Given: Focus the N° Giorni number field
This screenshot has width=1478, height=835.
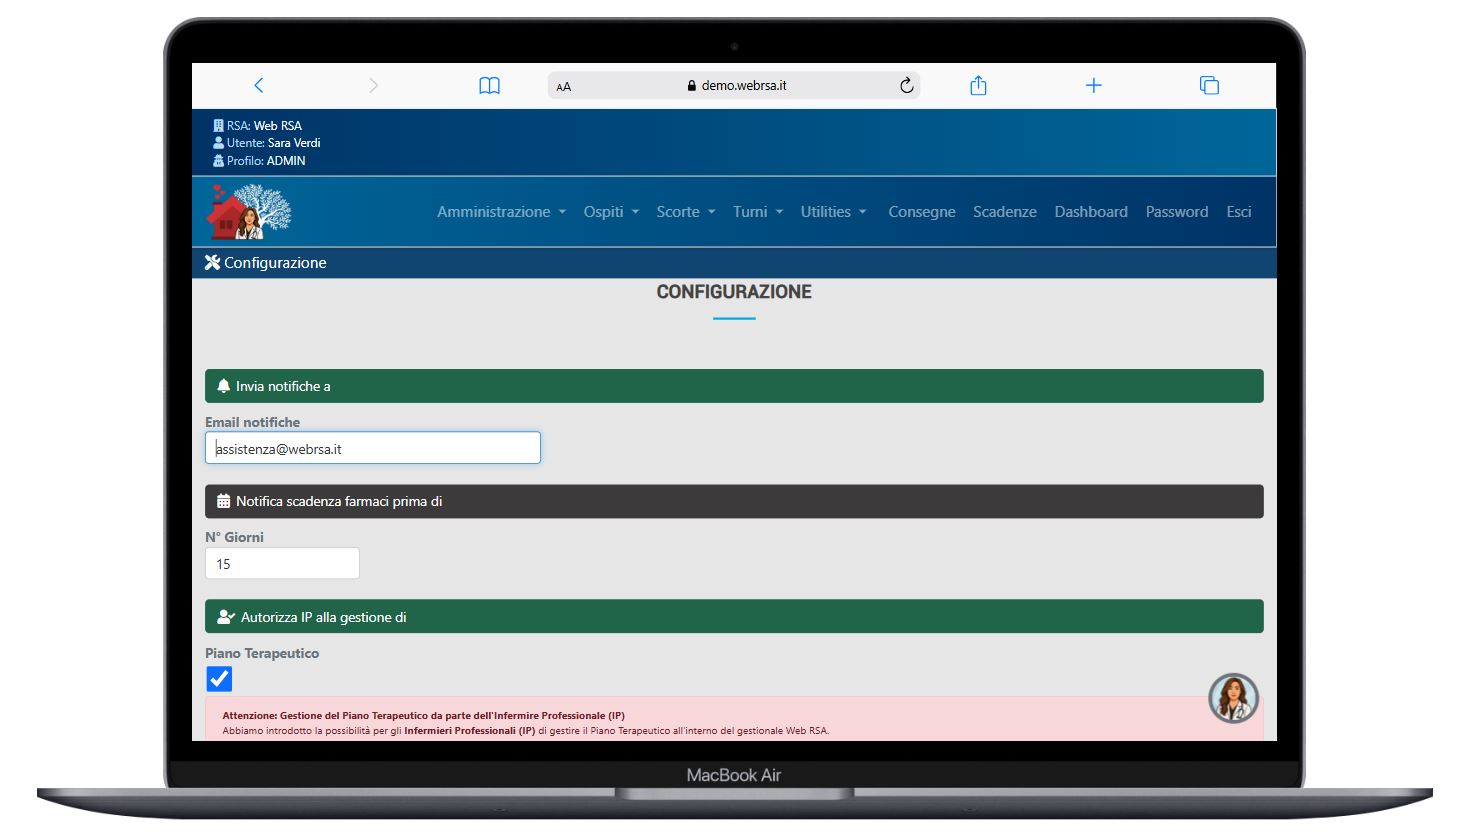Looking at the screenshot, I should pyautogui.click(x=282, y=564).
